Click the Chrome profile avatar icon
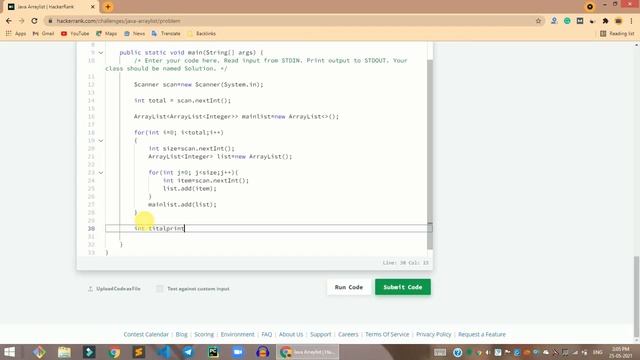Screen dimensions: 640x360 tap(618, 21)
